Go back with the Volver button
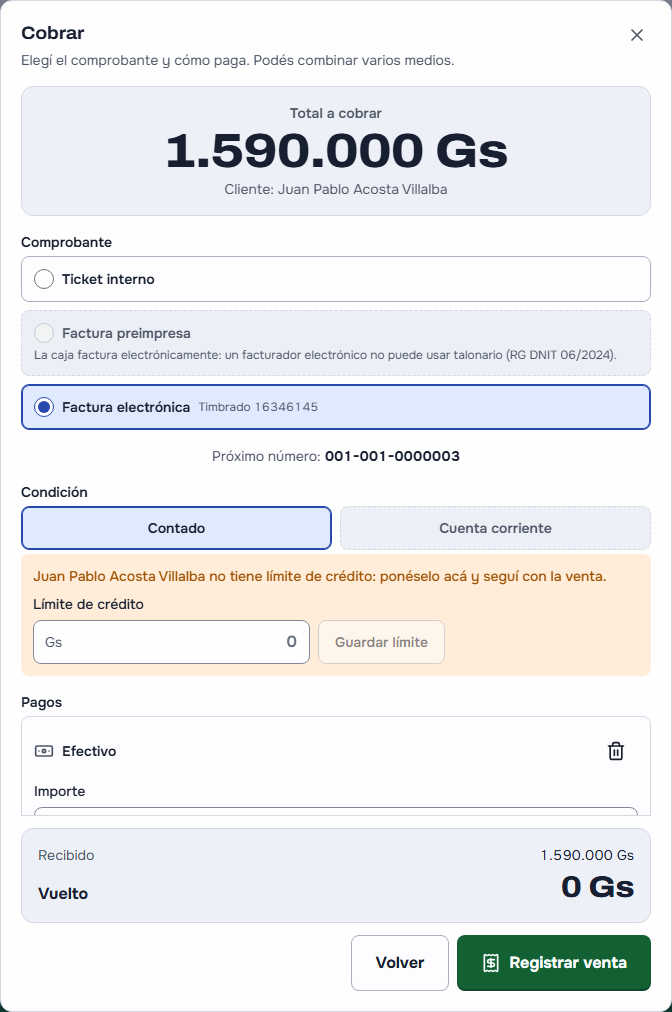This screenshot has height=1012, width=672. (400, 963)
